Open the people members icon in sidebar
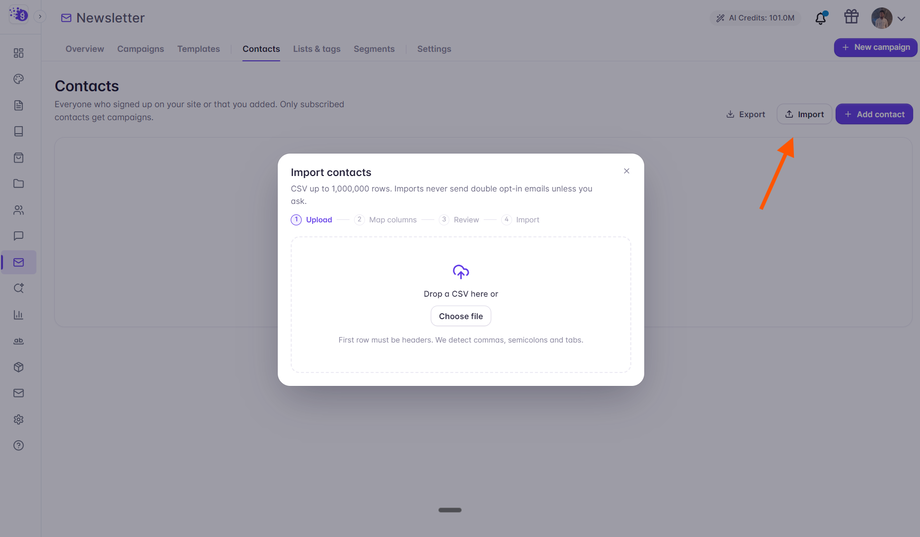Image resolution: width=920 pixels, height=537 pixels. coord(19,210)
